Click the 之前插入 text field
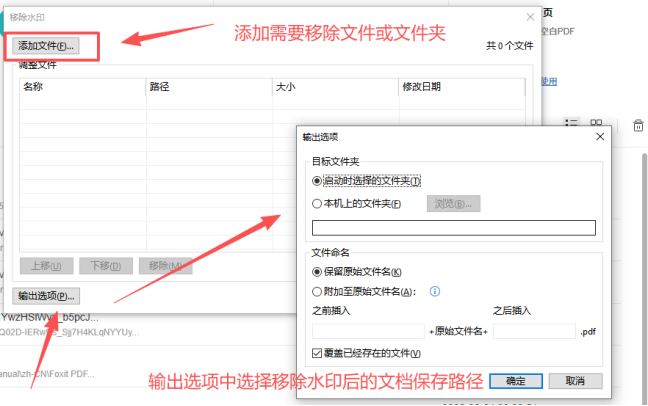The width and height of the screenshot is (648, 406). click(x=368, y=332)
